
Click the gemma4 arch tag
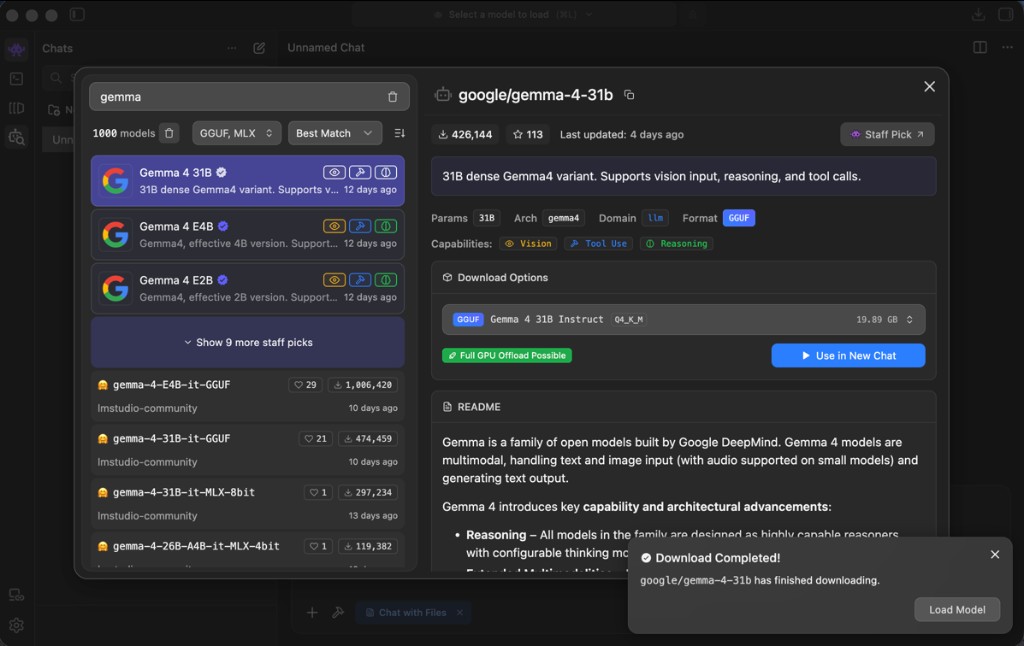(563, 218)
